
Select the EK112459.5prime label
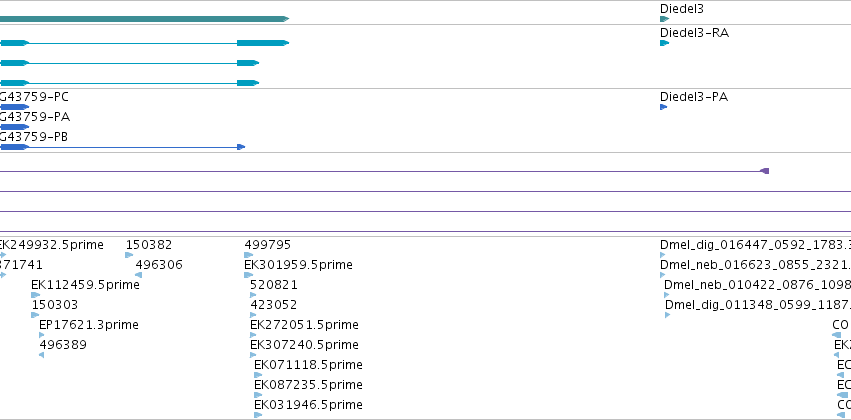[x=85, y=285]
